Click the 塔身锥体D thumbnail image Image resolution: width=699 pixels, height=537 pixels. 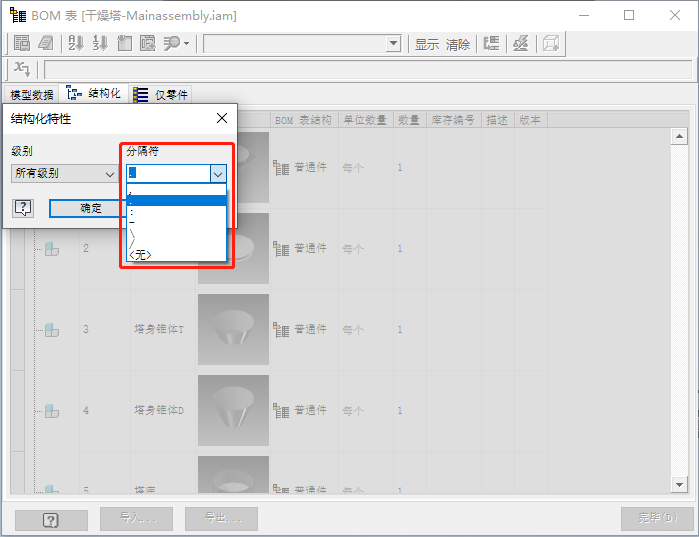tap(233, 410)
